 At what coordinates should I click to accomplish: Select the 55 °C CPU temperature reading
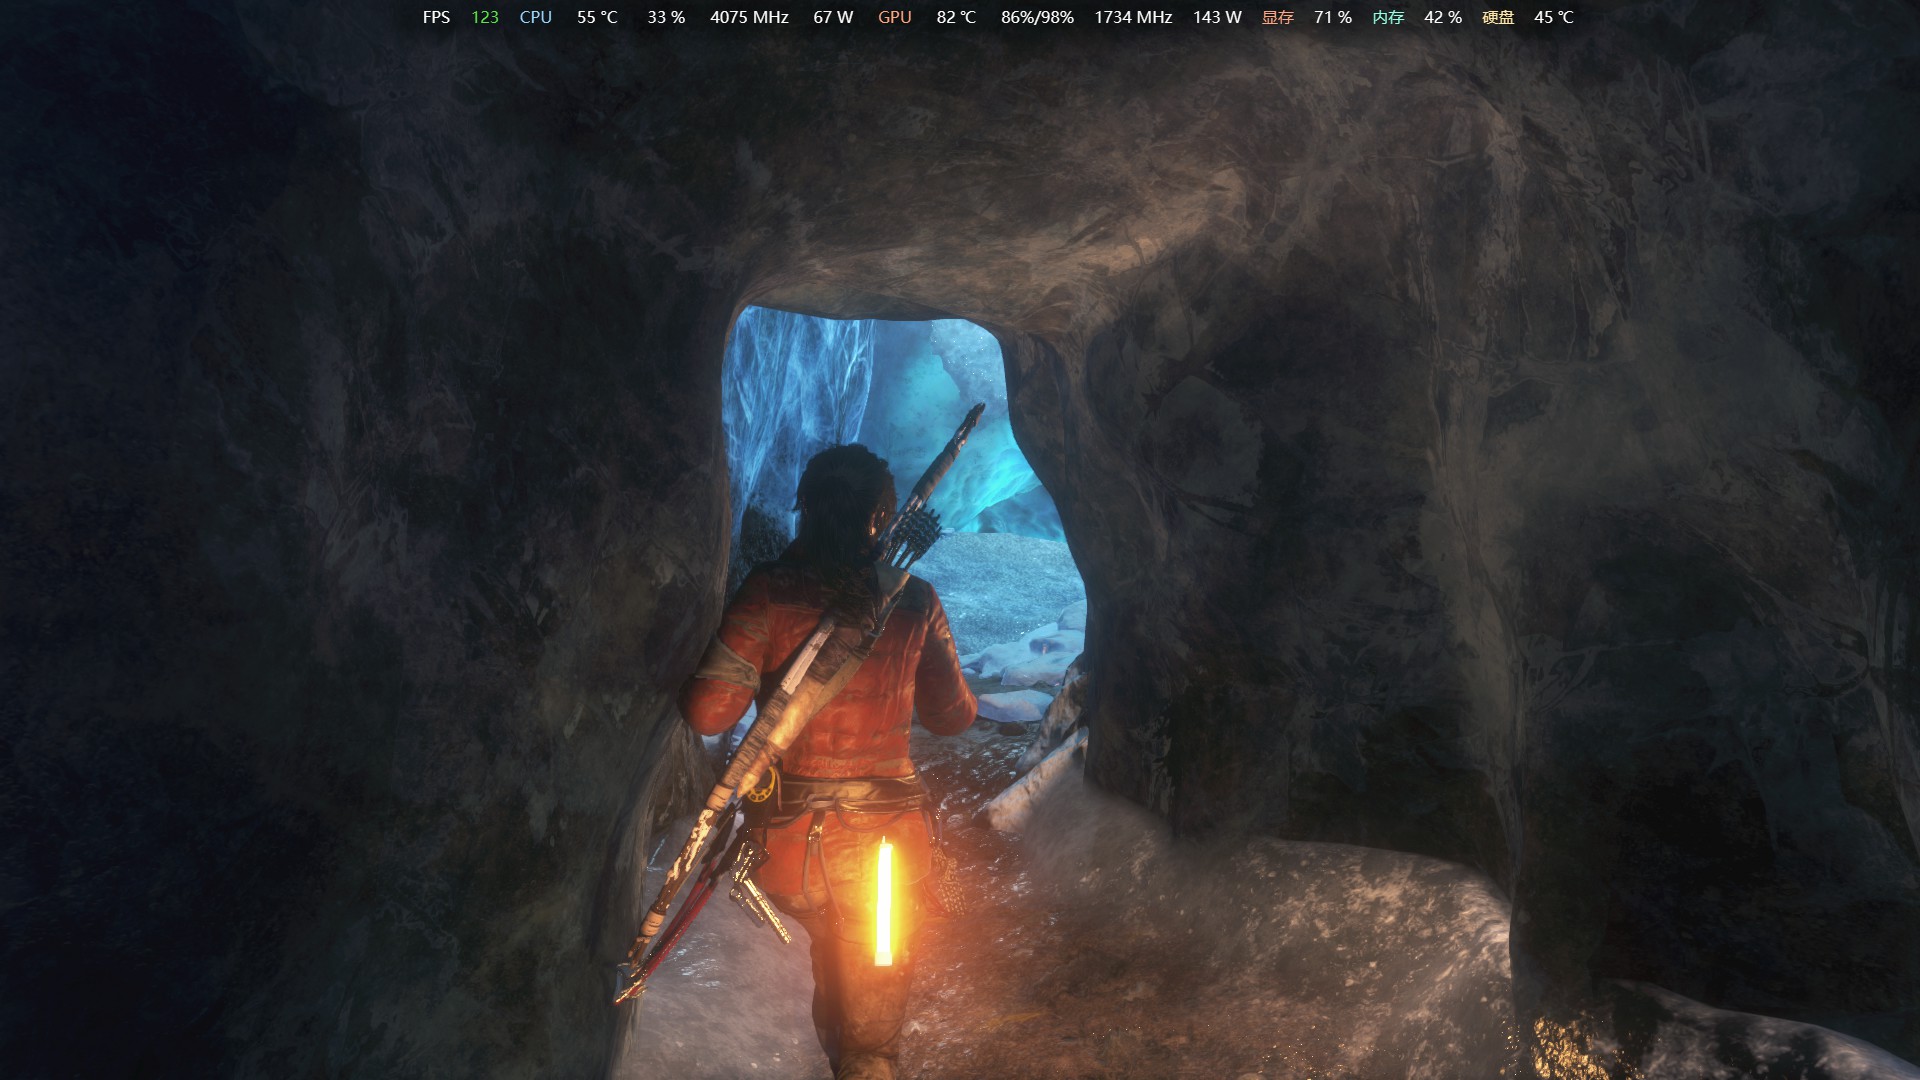coord(597,17)
